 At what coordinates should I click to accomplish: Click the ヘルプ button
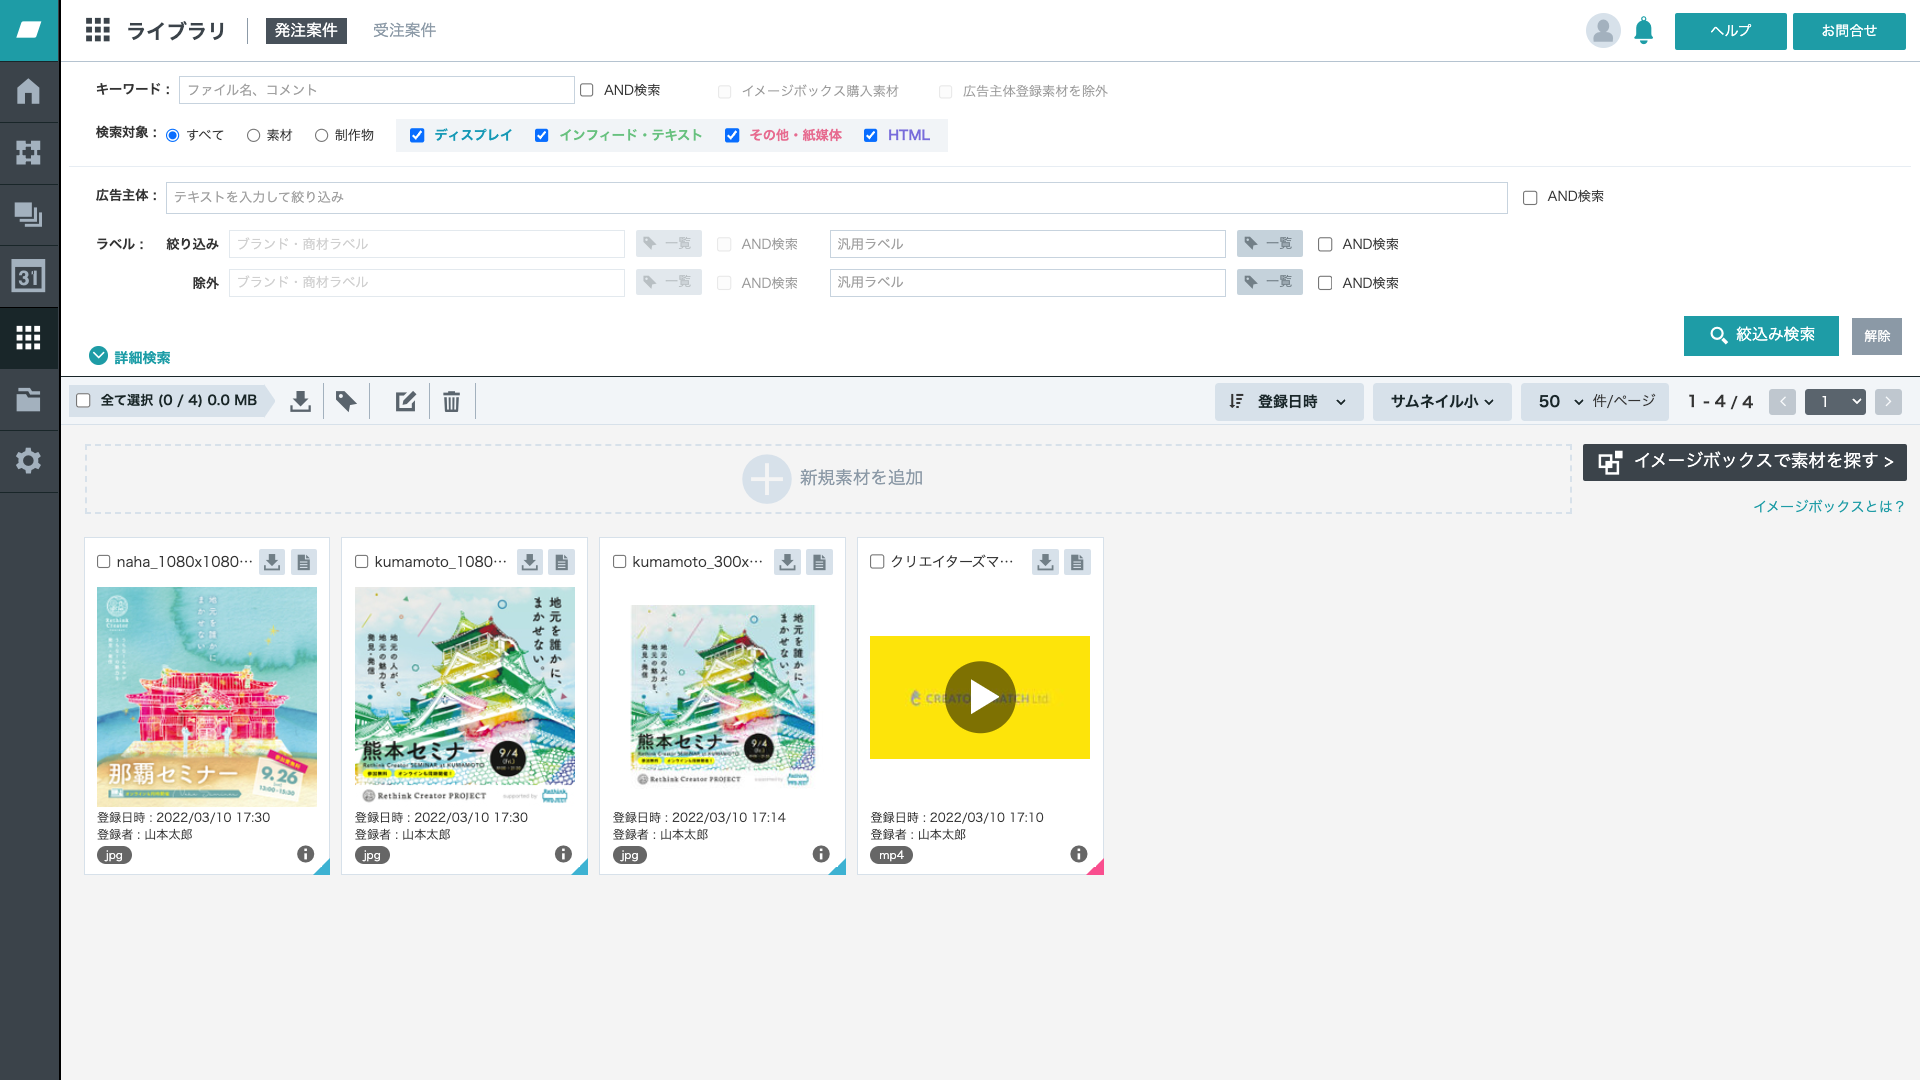point(1730,31)
